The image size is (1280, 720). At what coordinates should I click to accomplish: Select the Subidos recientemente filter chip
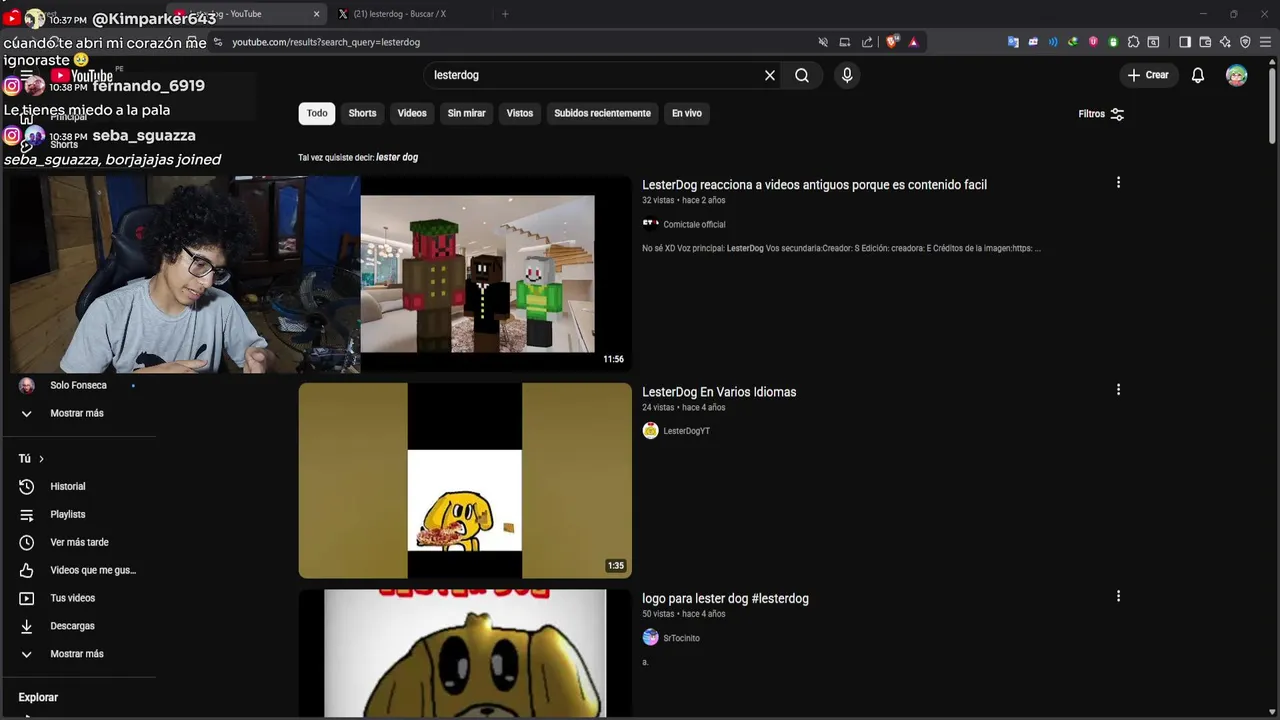602,113
